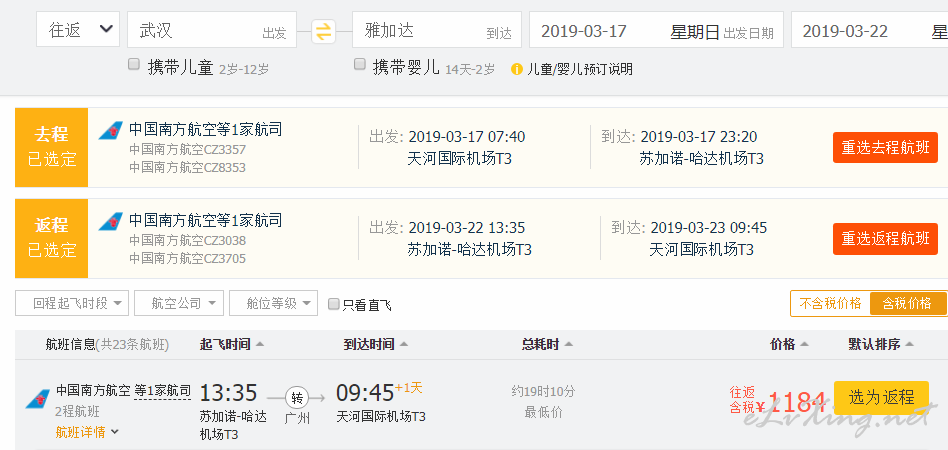Screen dimensions: 948x450
Task: Click the airline logo in flight results list
Action: point(37,399)
